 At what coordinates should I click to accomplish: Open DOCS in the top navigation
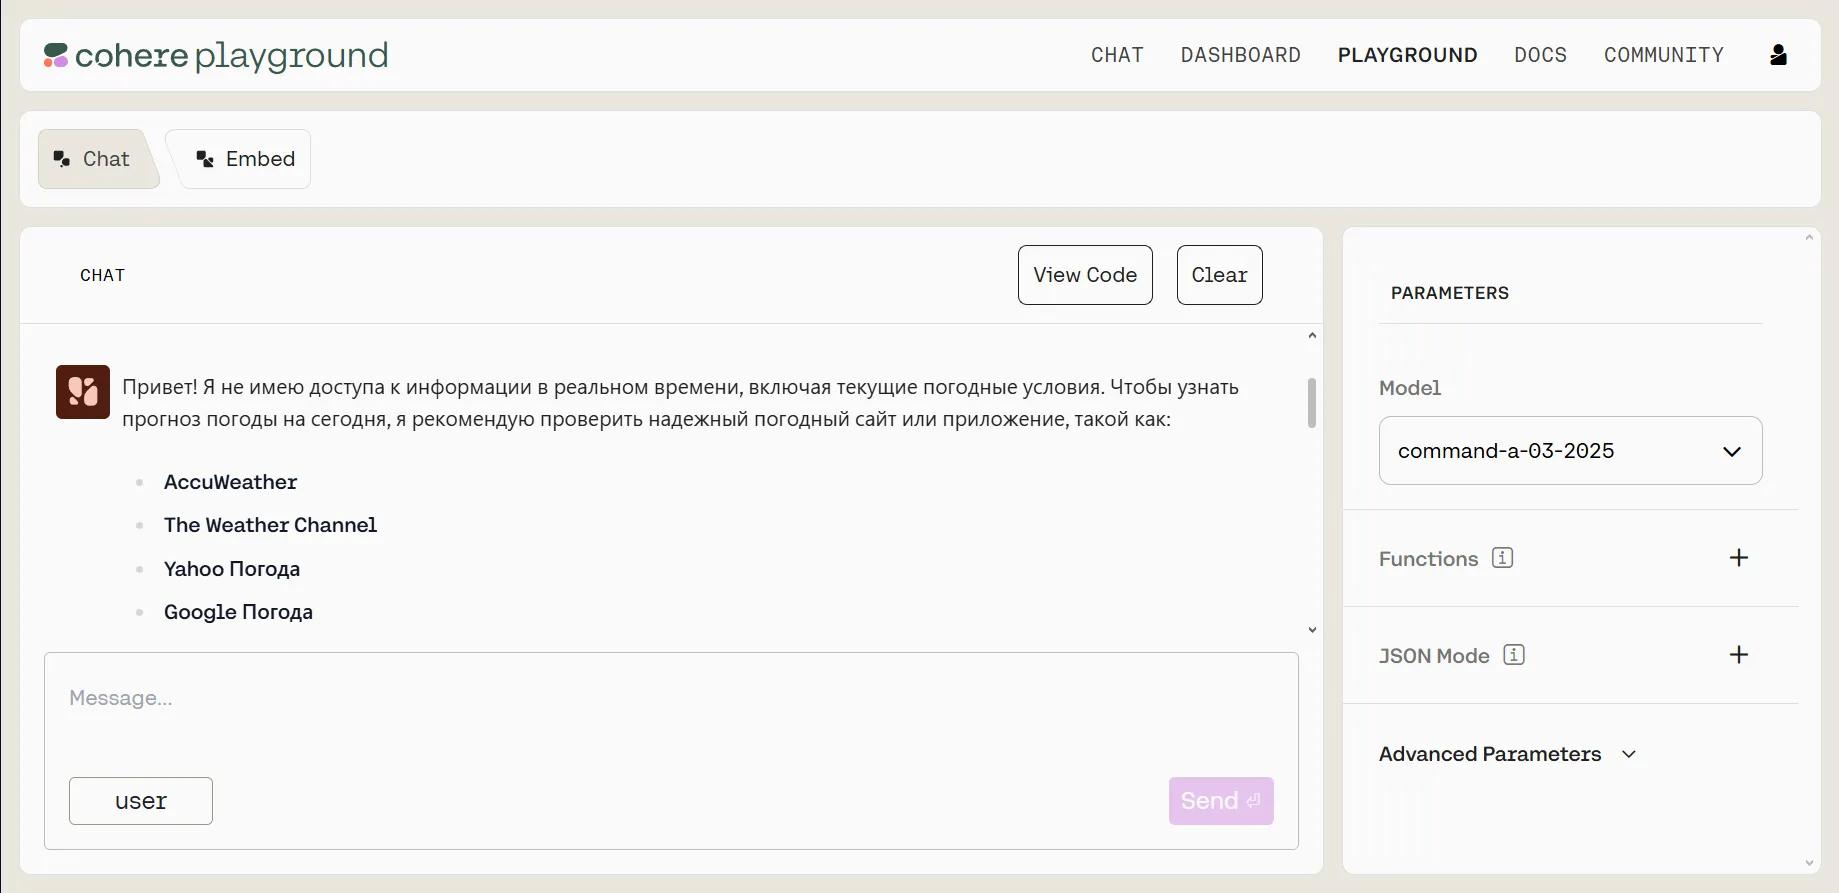click(x=1540, y=55)
